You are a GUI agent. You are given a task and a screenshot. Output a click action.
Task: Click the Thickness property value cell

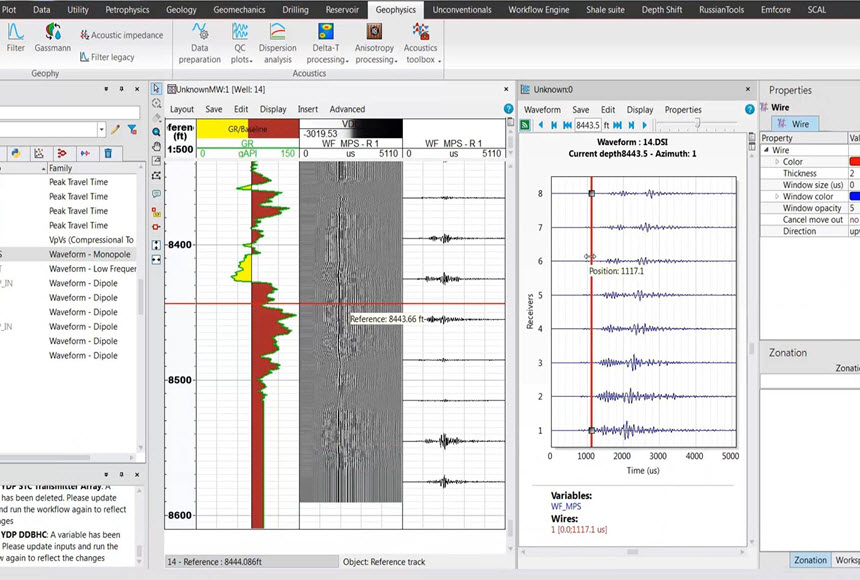coord(854,173)
